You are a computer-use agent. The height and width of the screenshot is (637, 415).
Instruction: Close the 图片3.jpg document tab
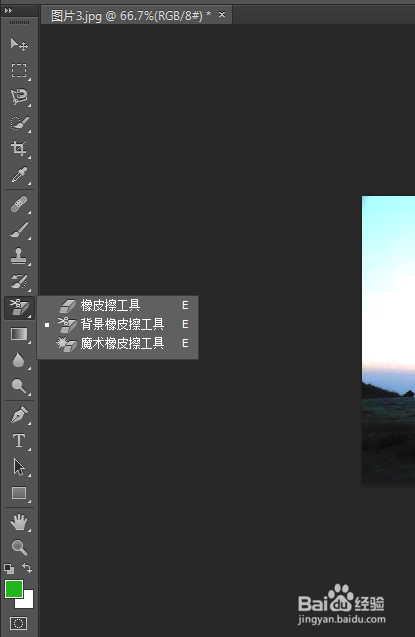pos(222,15)
